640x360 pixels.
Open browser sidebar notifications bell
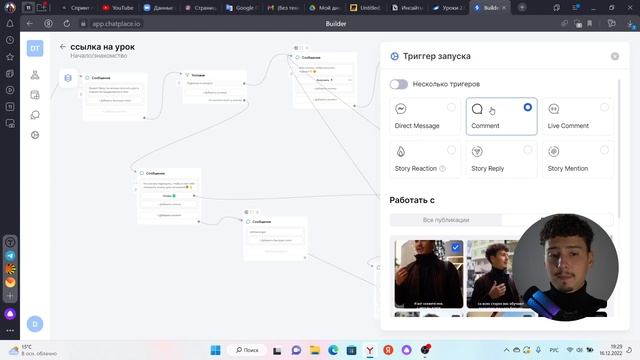click(10, 24)
